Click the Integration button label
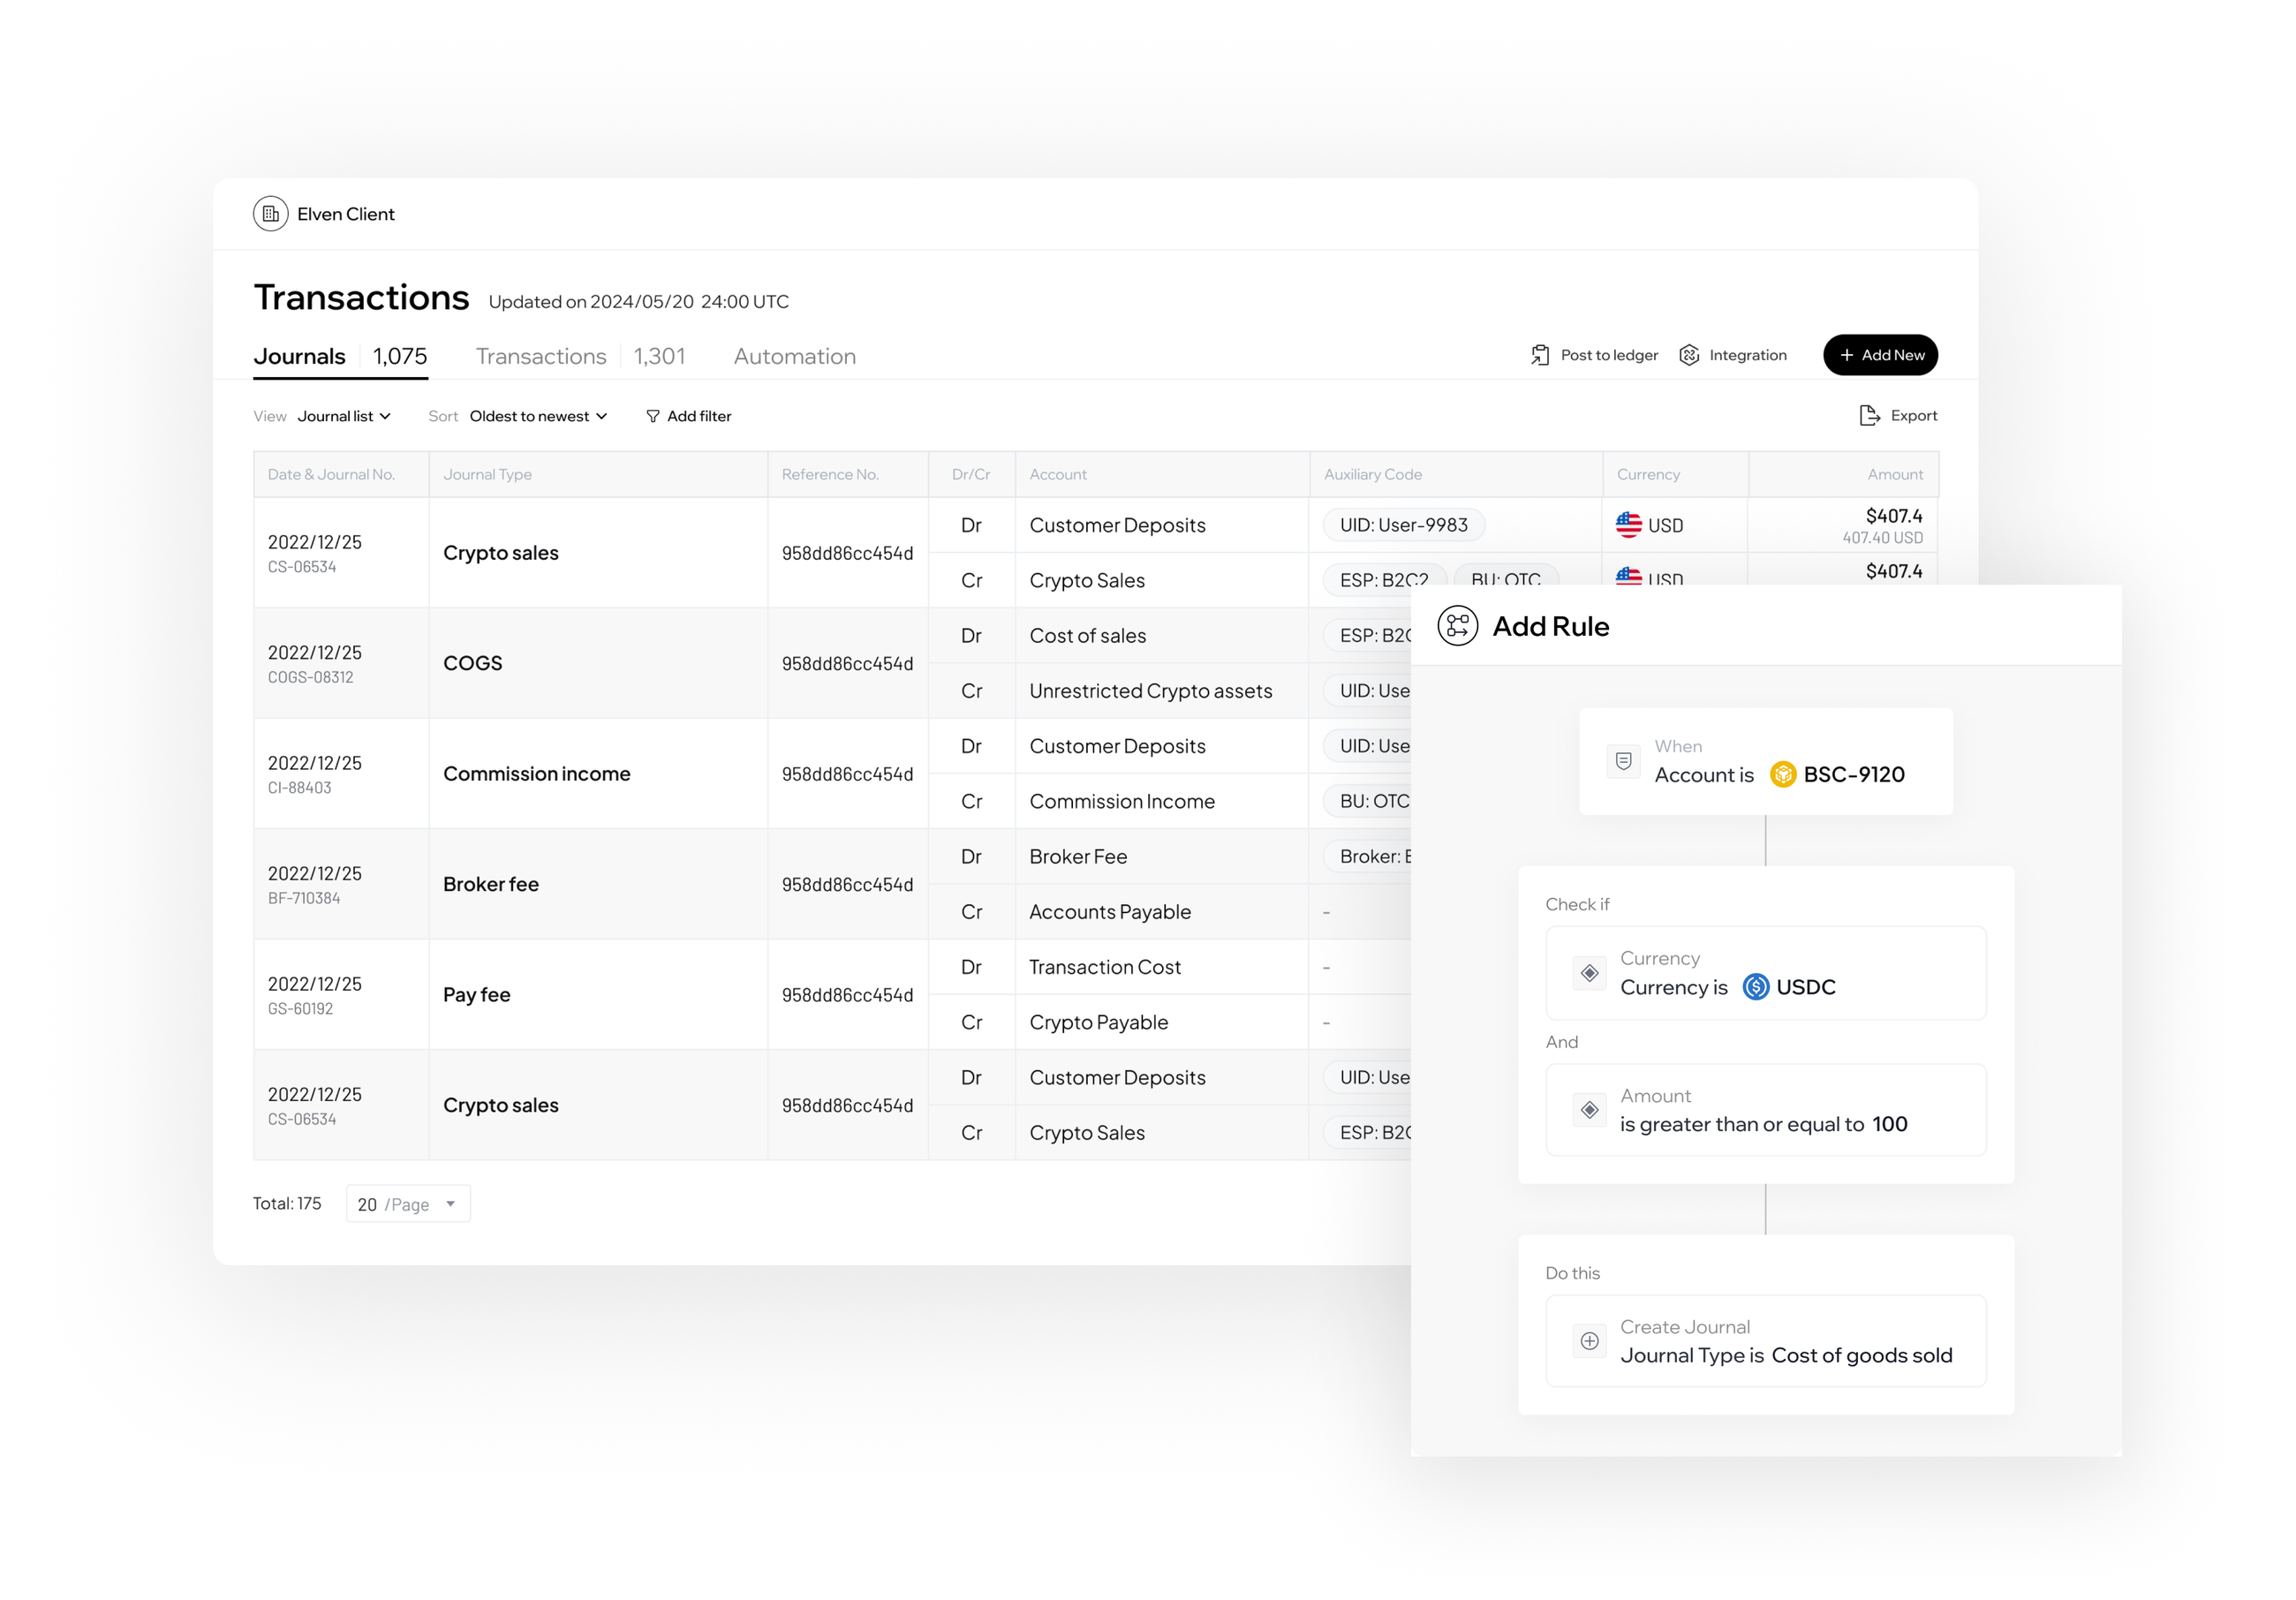Image resolution: width=2296 pixels, height=1600 pixels. pos(1747,355)
